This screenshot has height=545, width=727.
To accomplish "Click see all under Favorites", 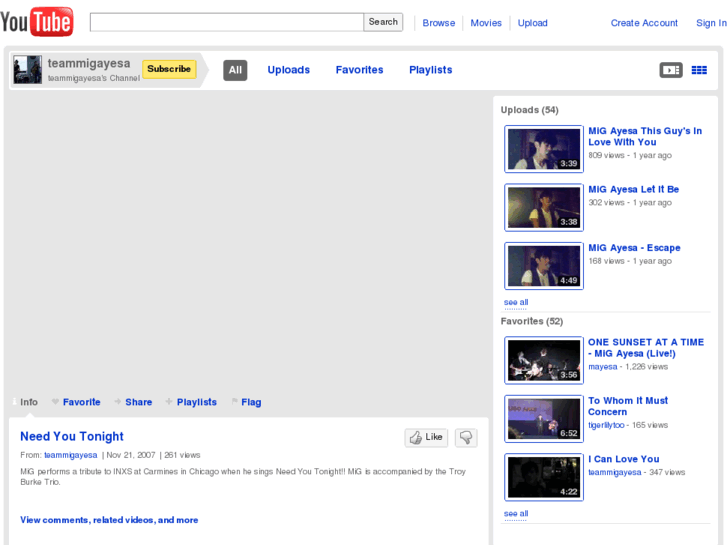I will coord(516,514).
